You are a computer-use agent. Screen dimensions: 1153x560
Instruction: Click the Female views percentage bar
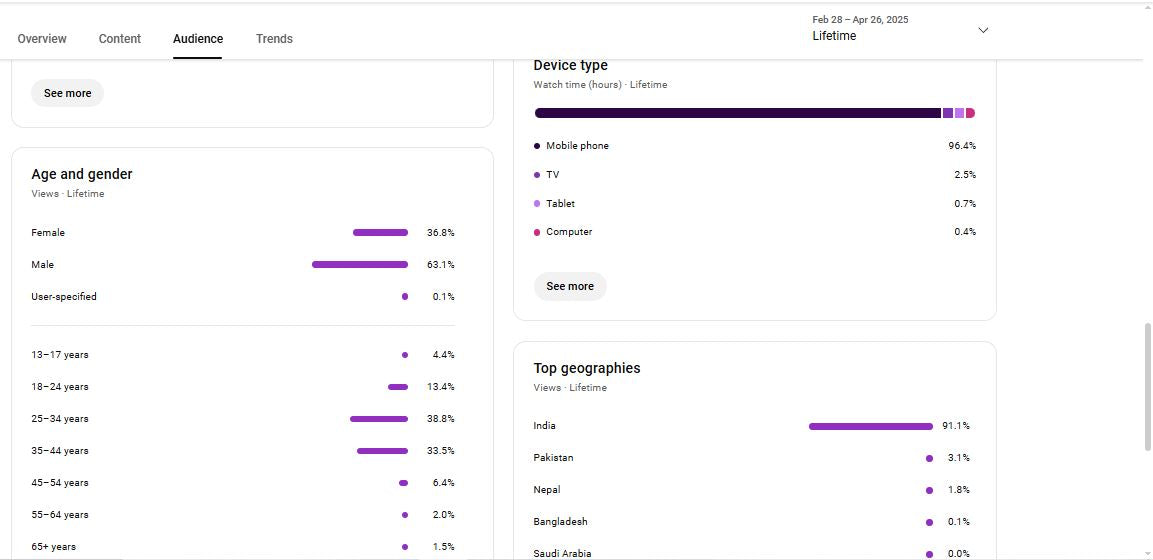pos(380,233)
